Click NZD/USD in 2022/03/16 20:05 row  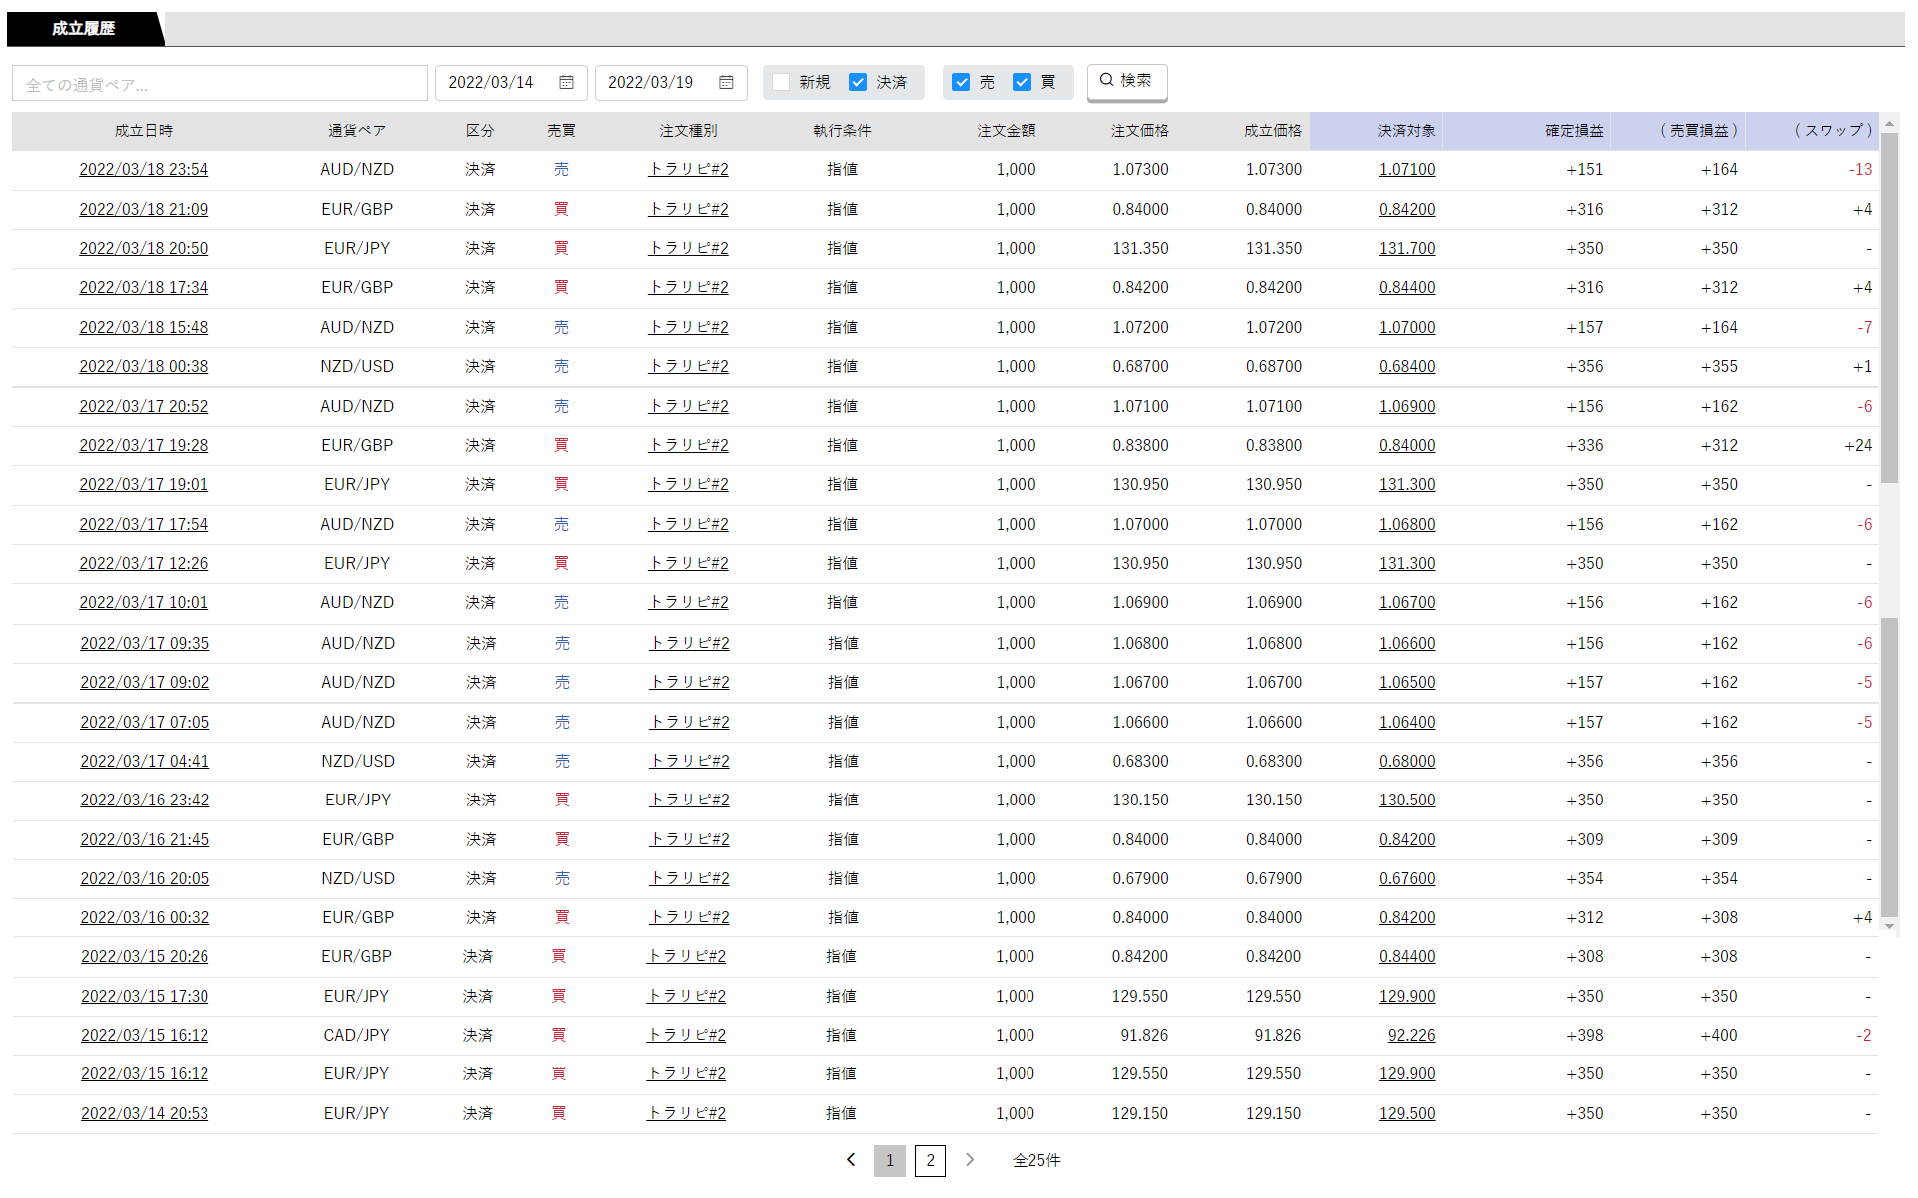tap(358, 879)
